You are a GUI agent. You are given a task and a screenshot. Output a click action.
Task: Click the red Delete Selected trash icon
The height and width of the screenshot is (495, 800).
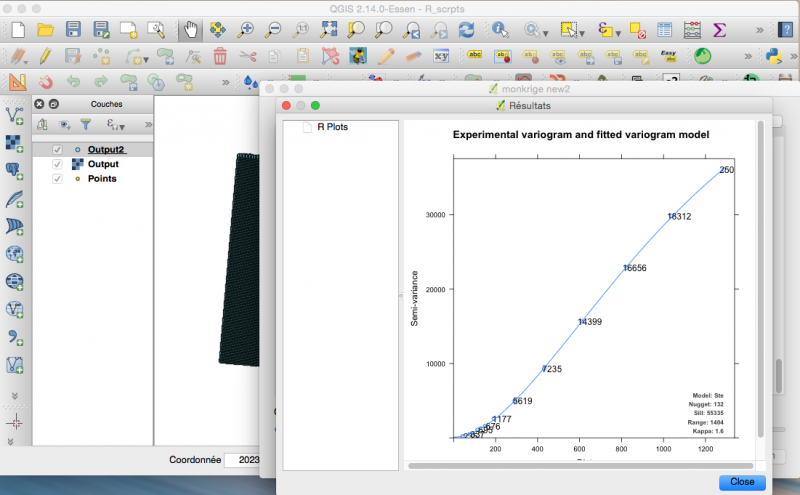220,55
